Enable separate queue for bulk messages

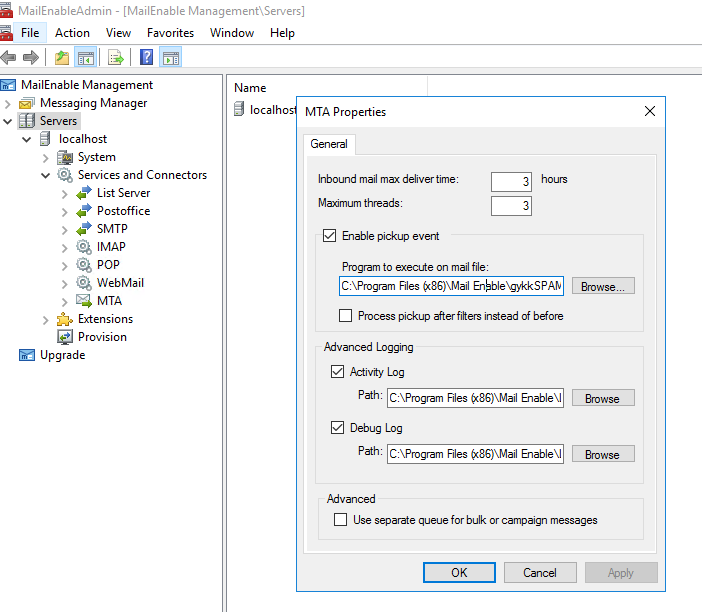(342, 520)
